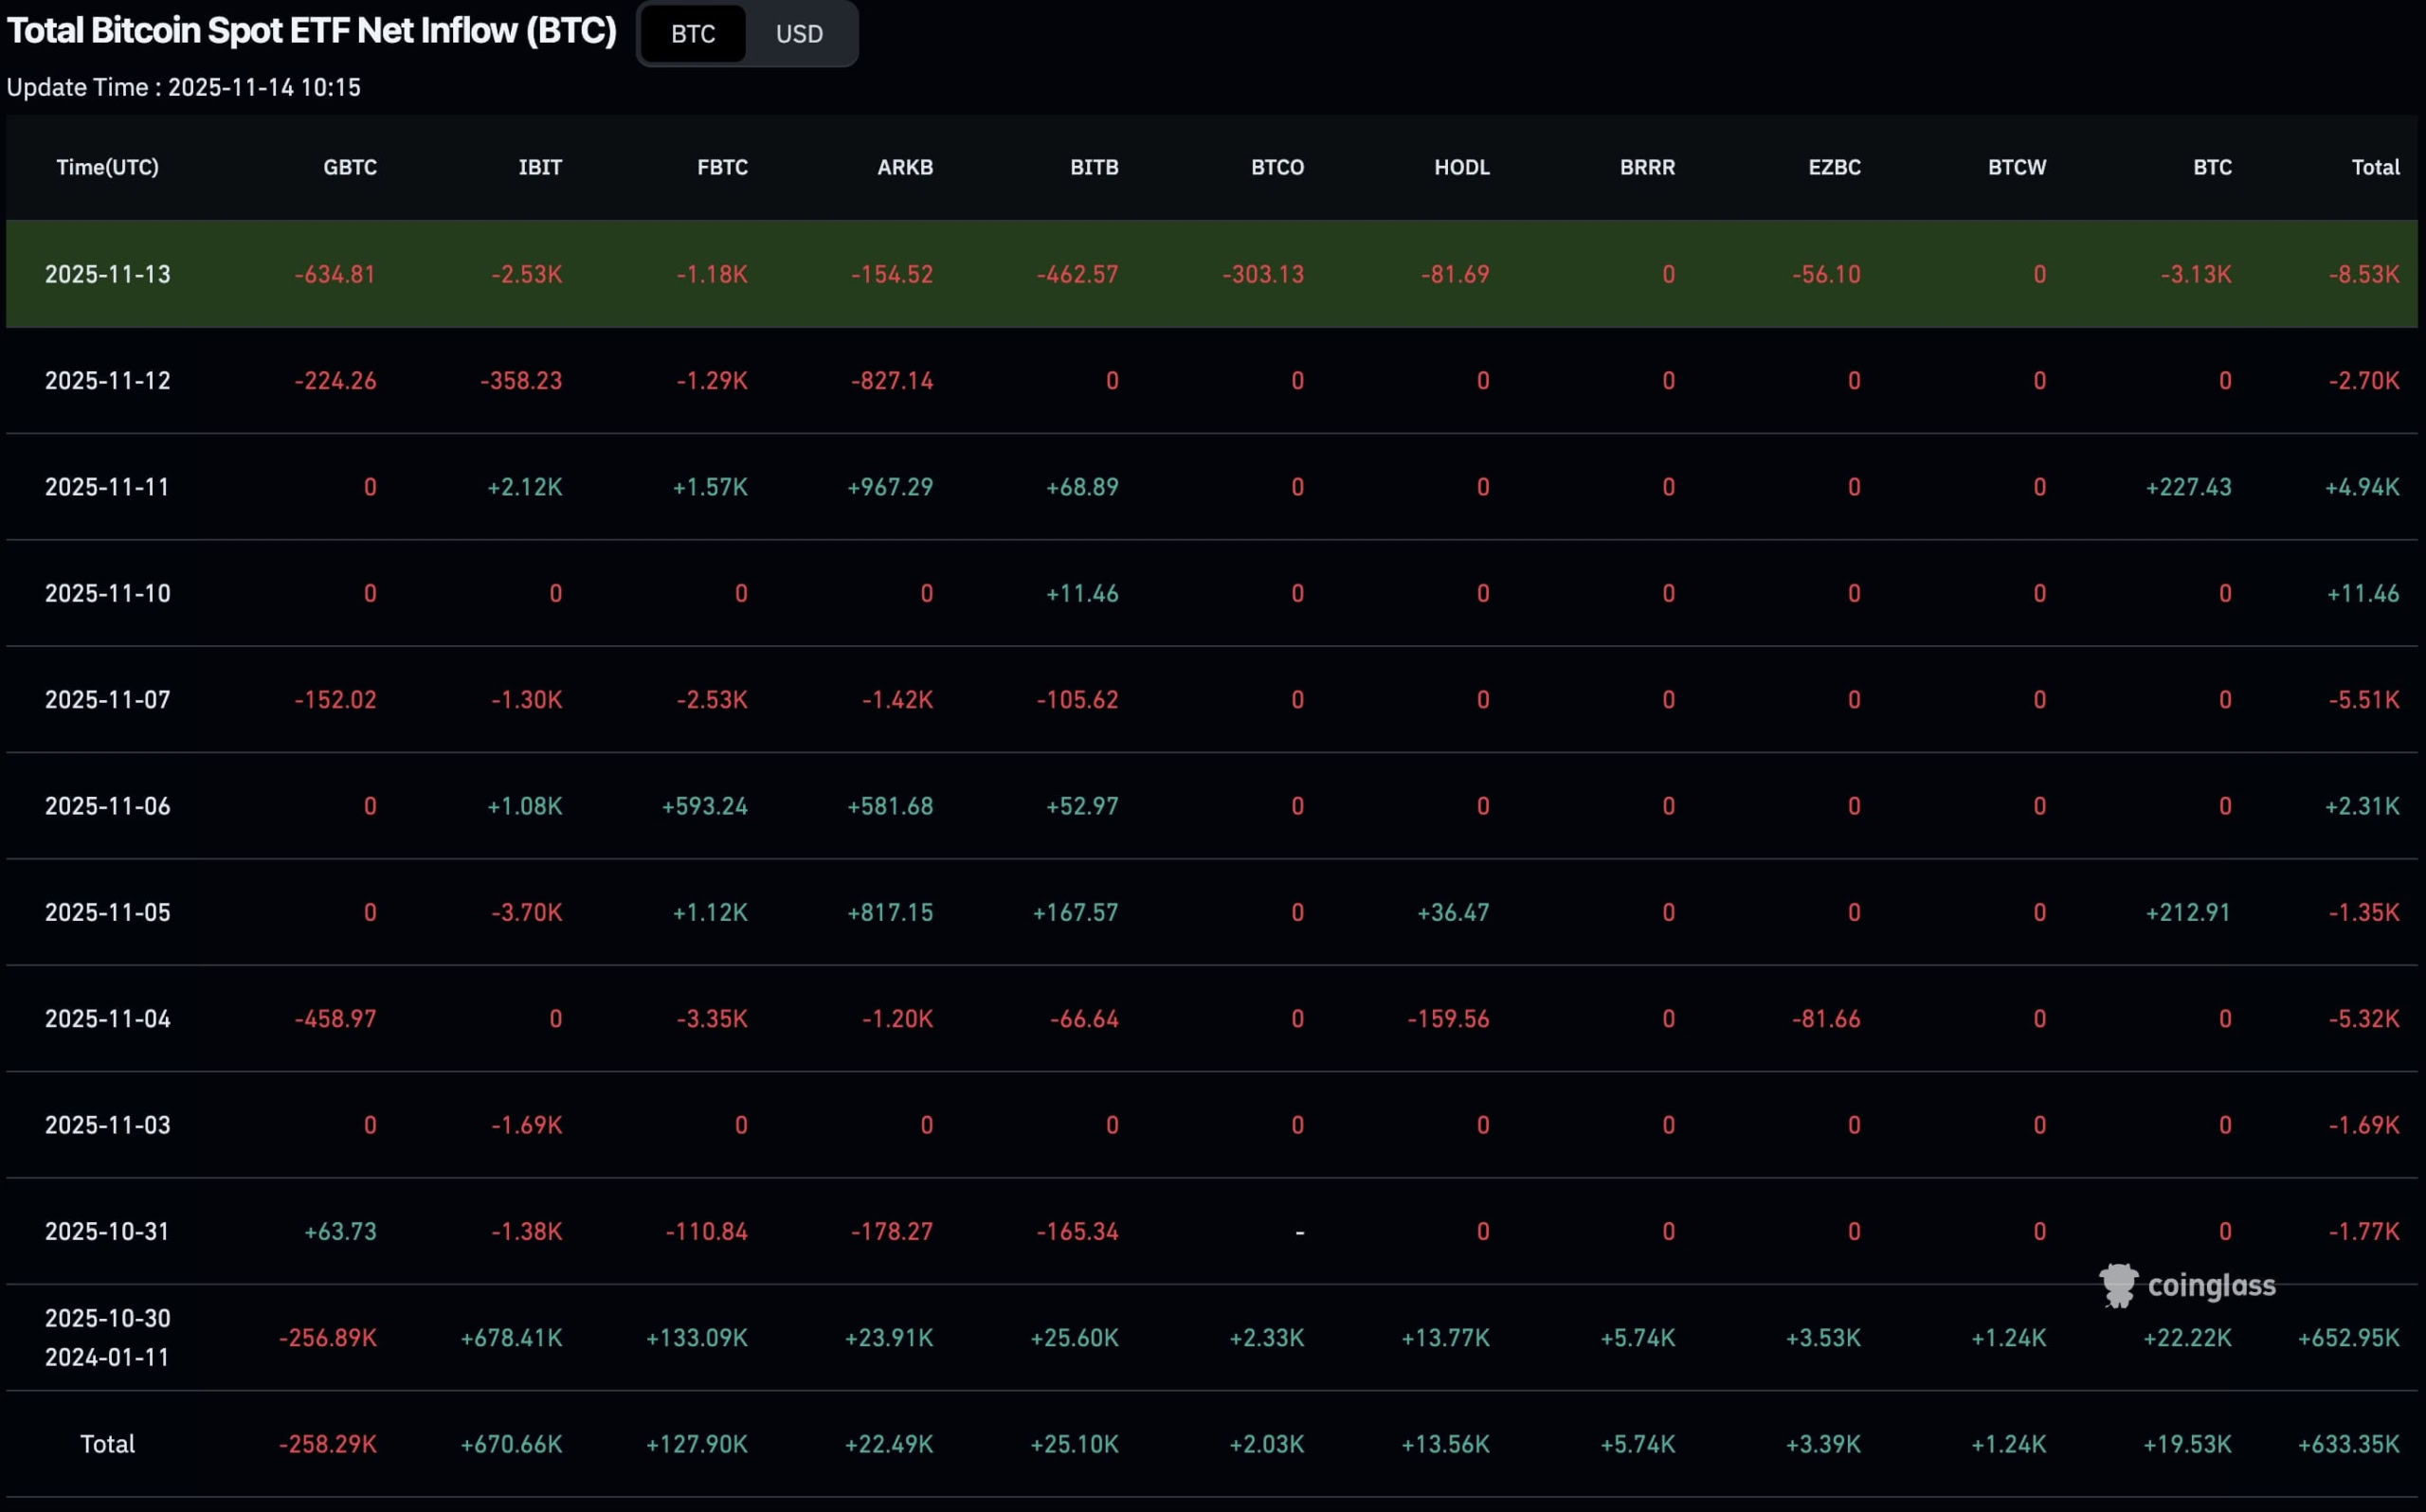The image size is (2426, 1512).
Task: Click the Total column header
Action: click(x=2374, y=167)
